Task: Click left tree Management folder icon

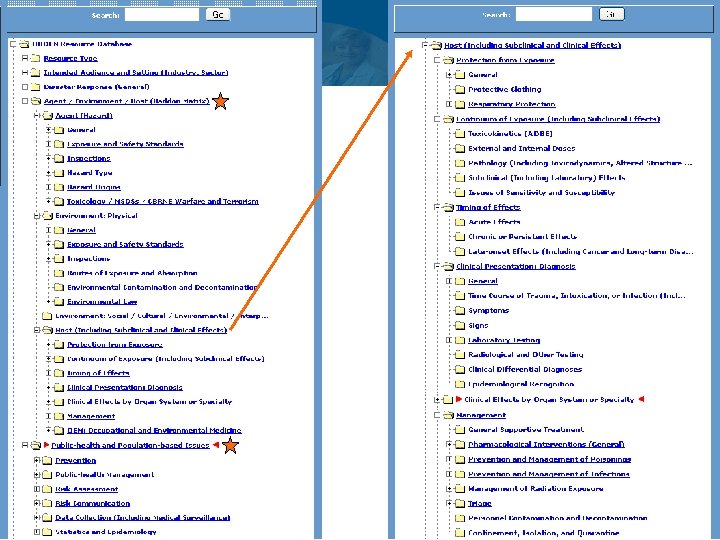Action: [59, 416]
